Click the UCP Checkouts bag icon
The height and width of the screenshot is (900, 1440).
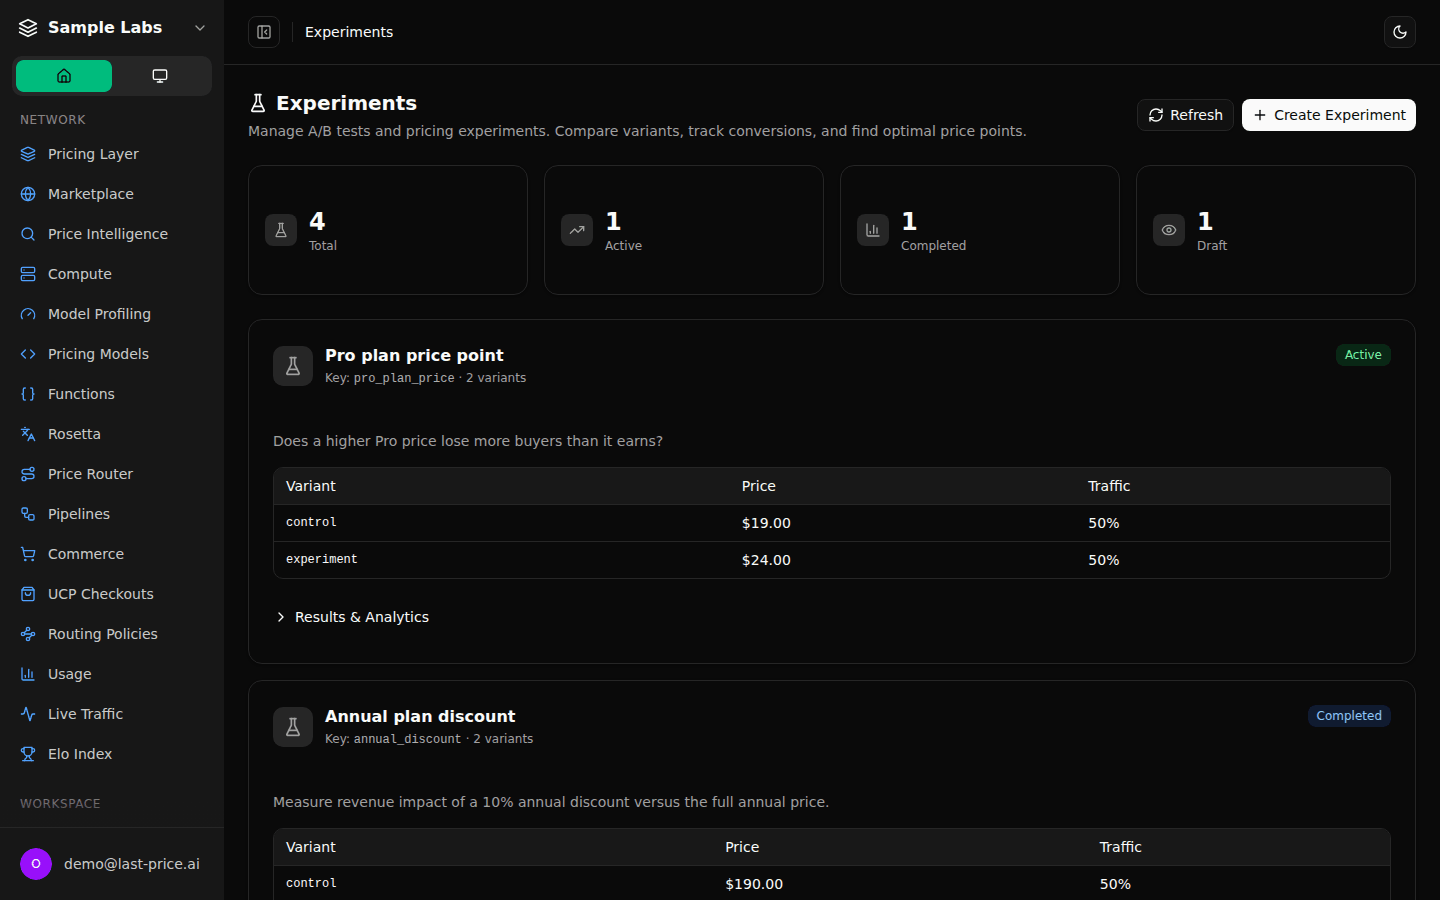tap(28, 594)
